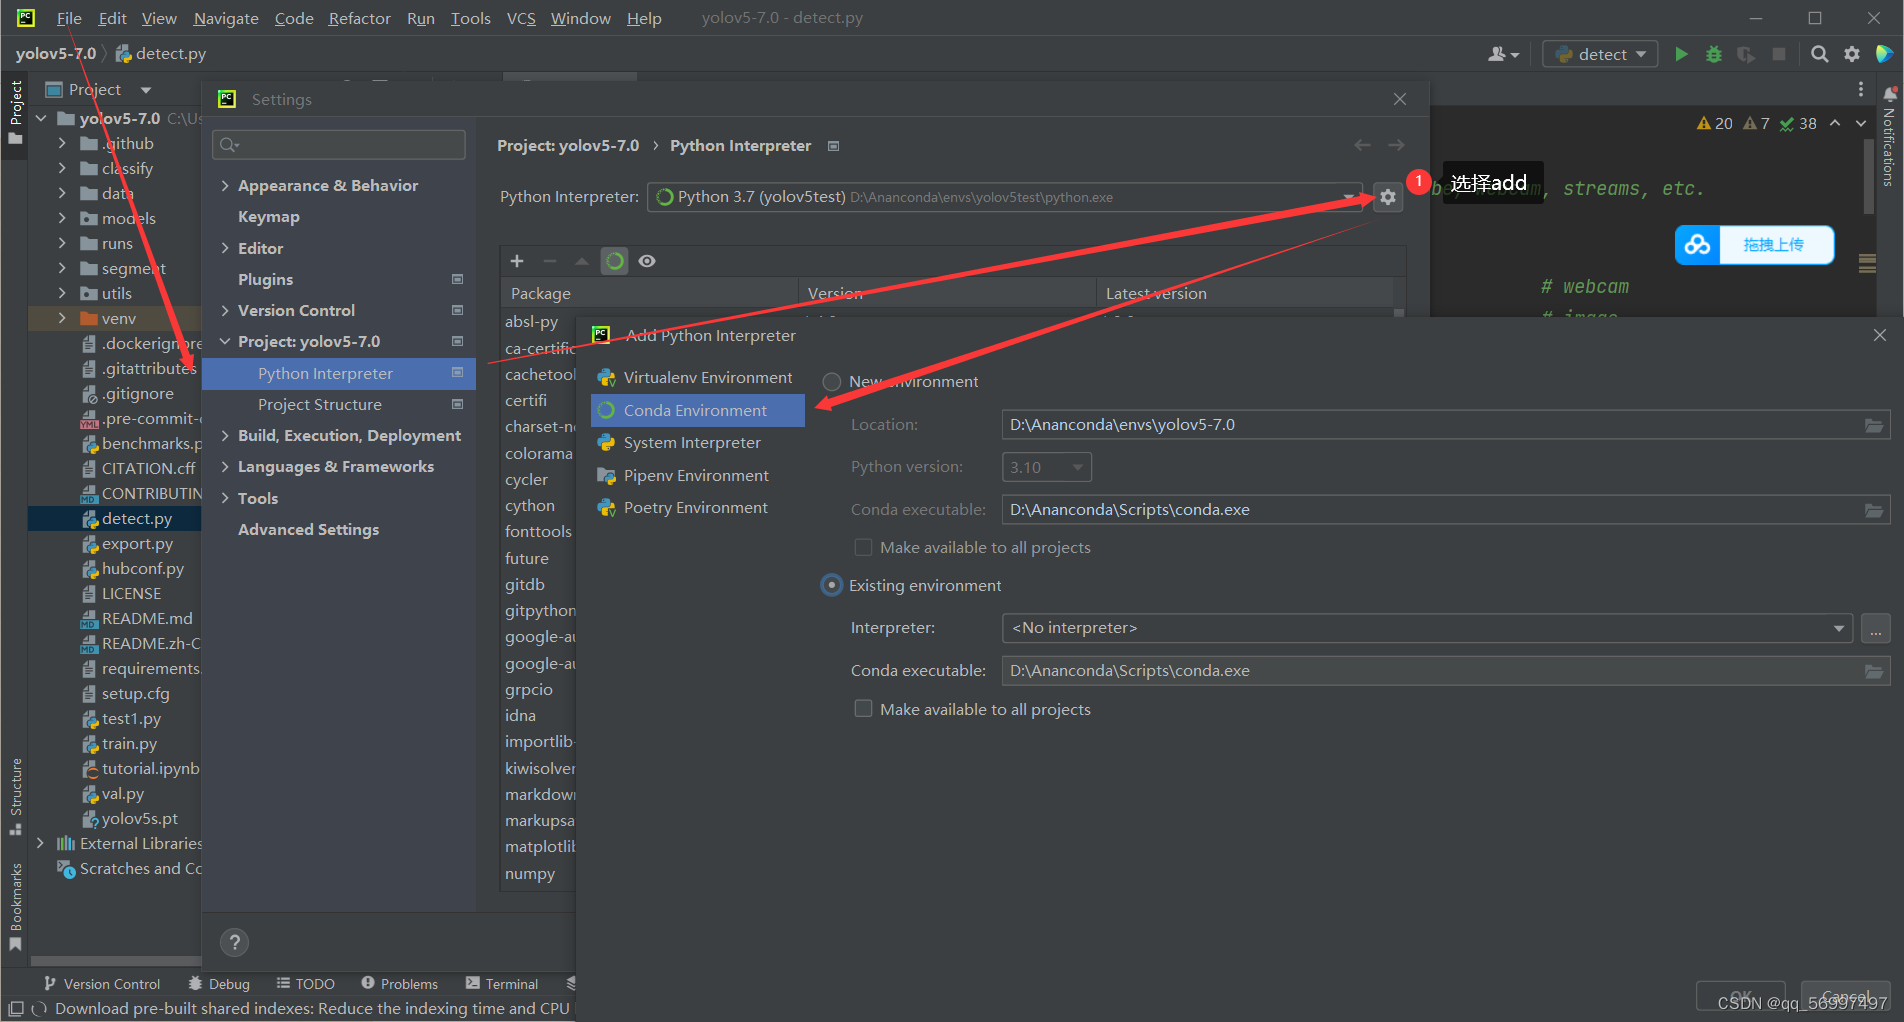Viewport: 1904px width, 1022px height.
Task: Select Poetry Environment option
Action: click(x=698, y=508)
